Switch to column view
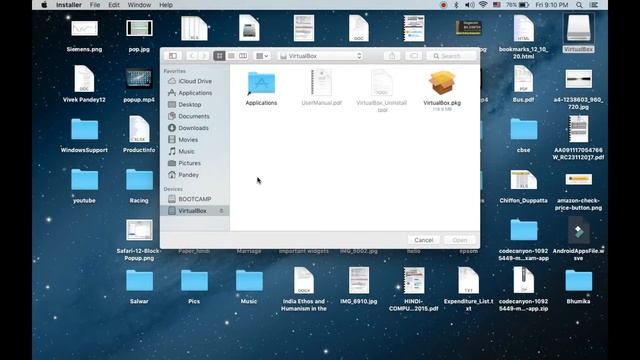The image size is (640, 360). 243,56
